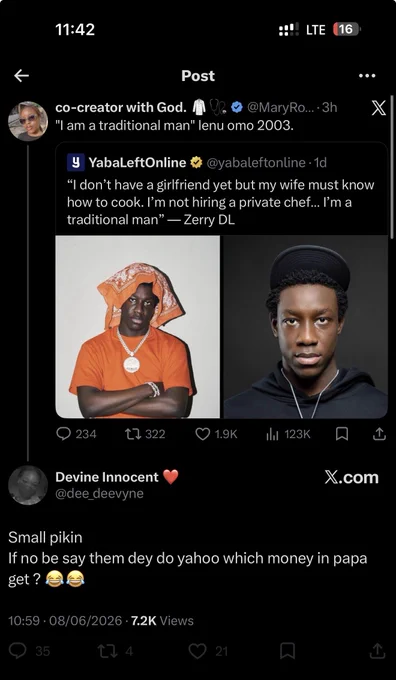
Task: Tap the back arrow
Action: 21,76
